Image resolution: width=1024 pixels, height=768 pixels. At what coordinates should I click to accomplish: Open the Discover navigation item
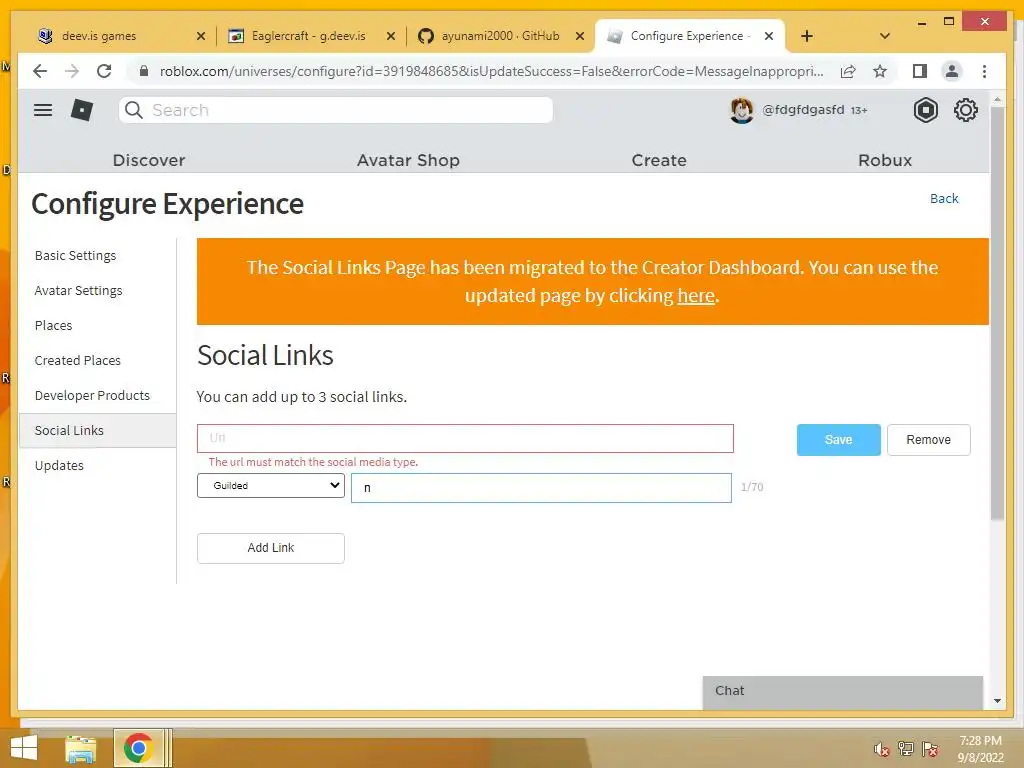pyautogui.click(x=149, y=160)
